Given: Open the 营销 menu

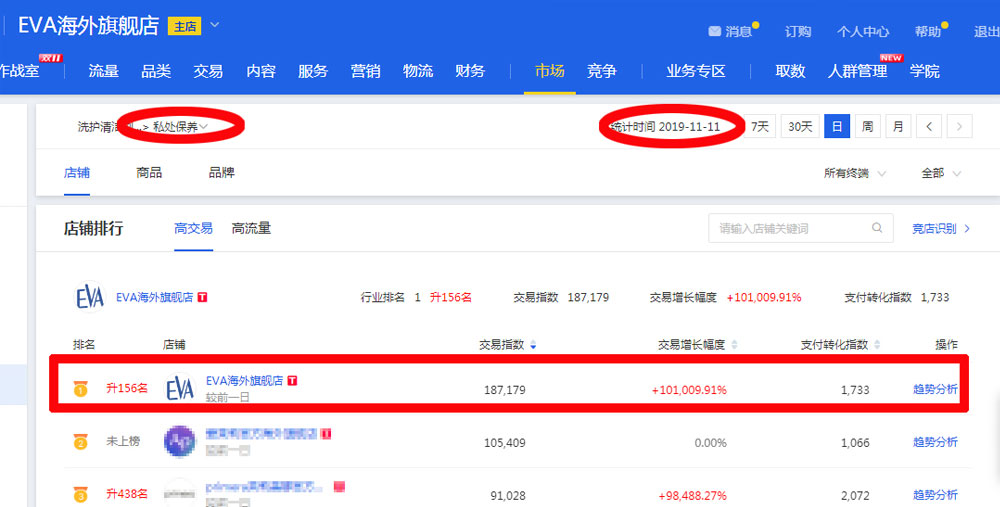Looking at the screenshot, I should point(365,71).
